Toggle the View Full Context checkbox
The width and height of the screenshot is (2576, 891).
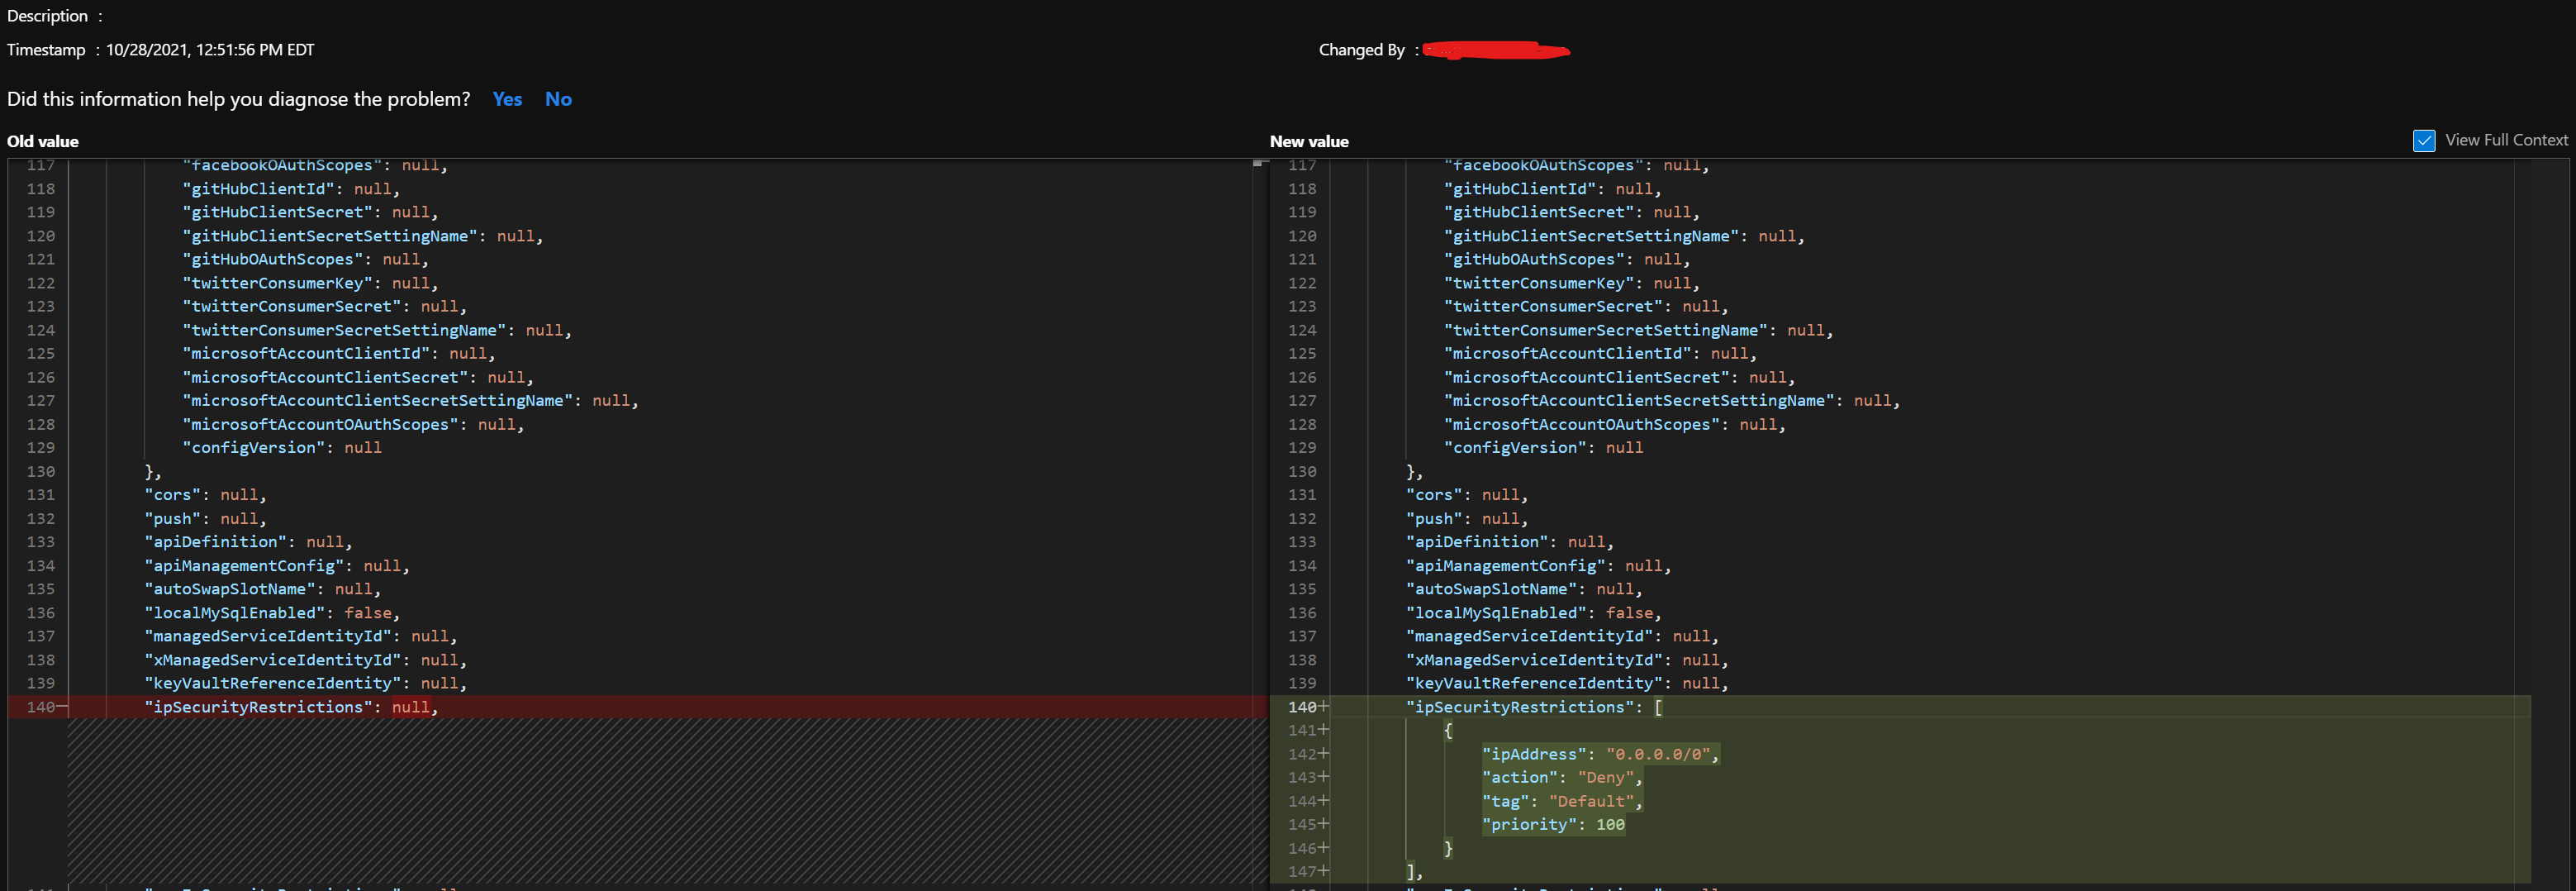pyautogui.click(x=2424, y=141)
